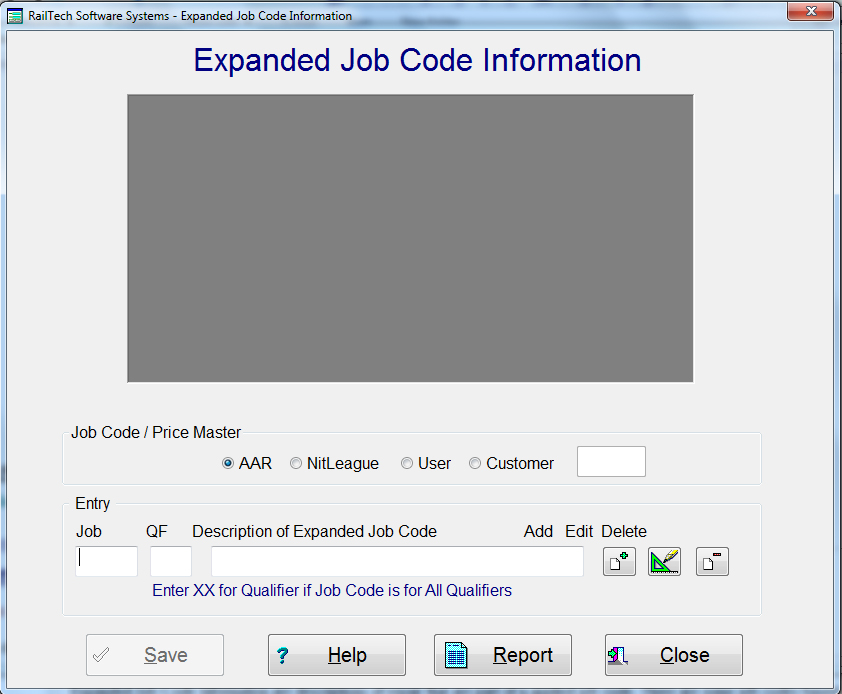The image size is (842, 694).
Task: Select the NitLeague radio button
Action: [x=296, y=463]
